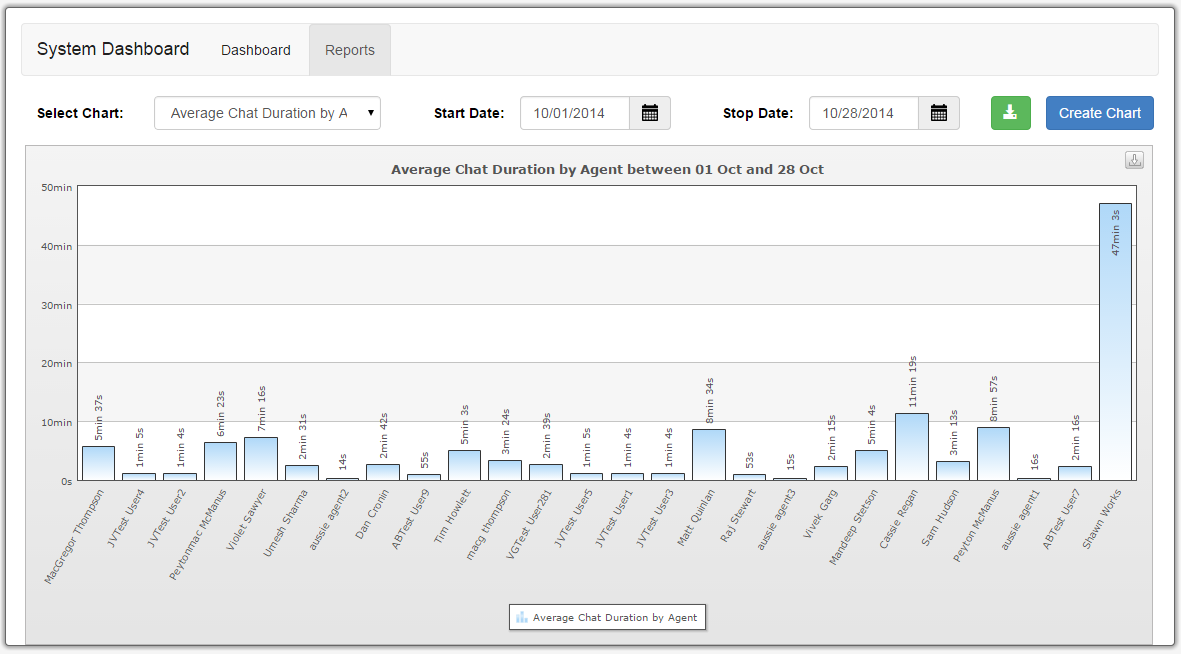Toggle the Average Chat Duration legend item
Viewport: 1181px width, 654px height.
[x=607, y=617]
